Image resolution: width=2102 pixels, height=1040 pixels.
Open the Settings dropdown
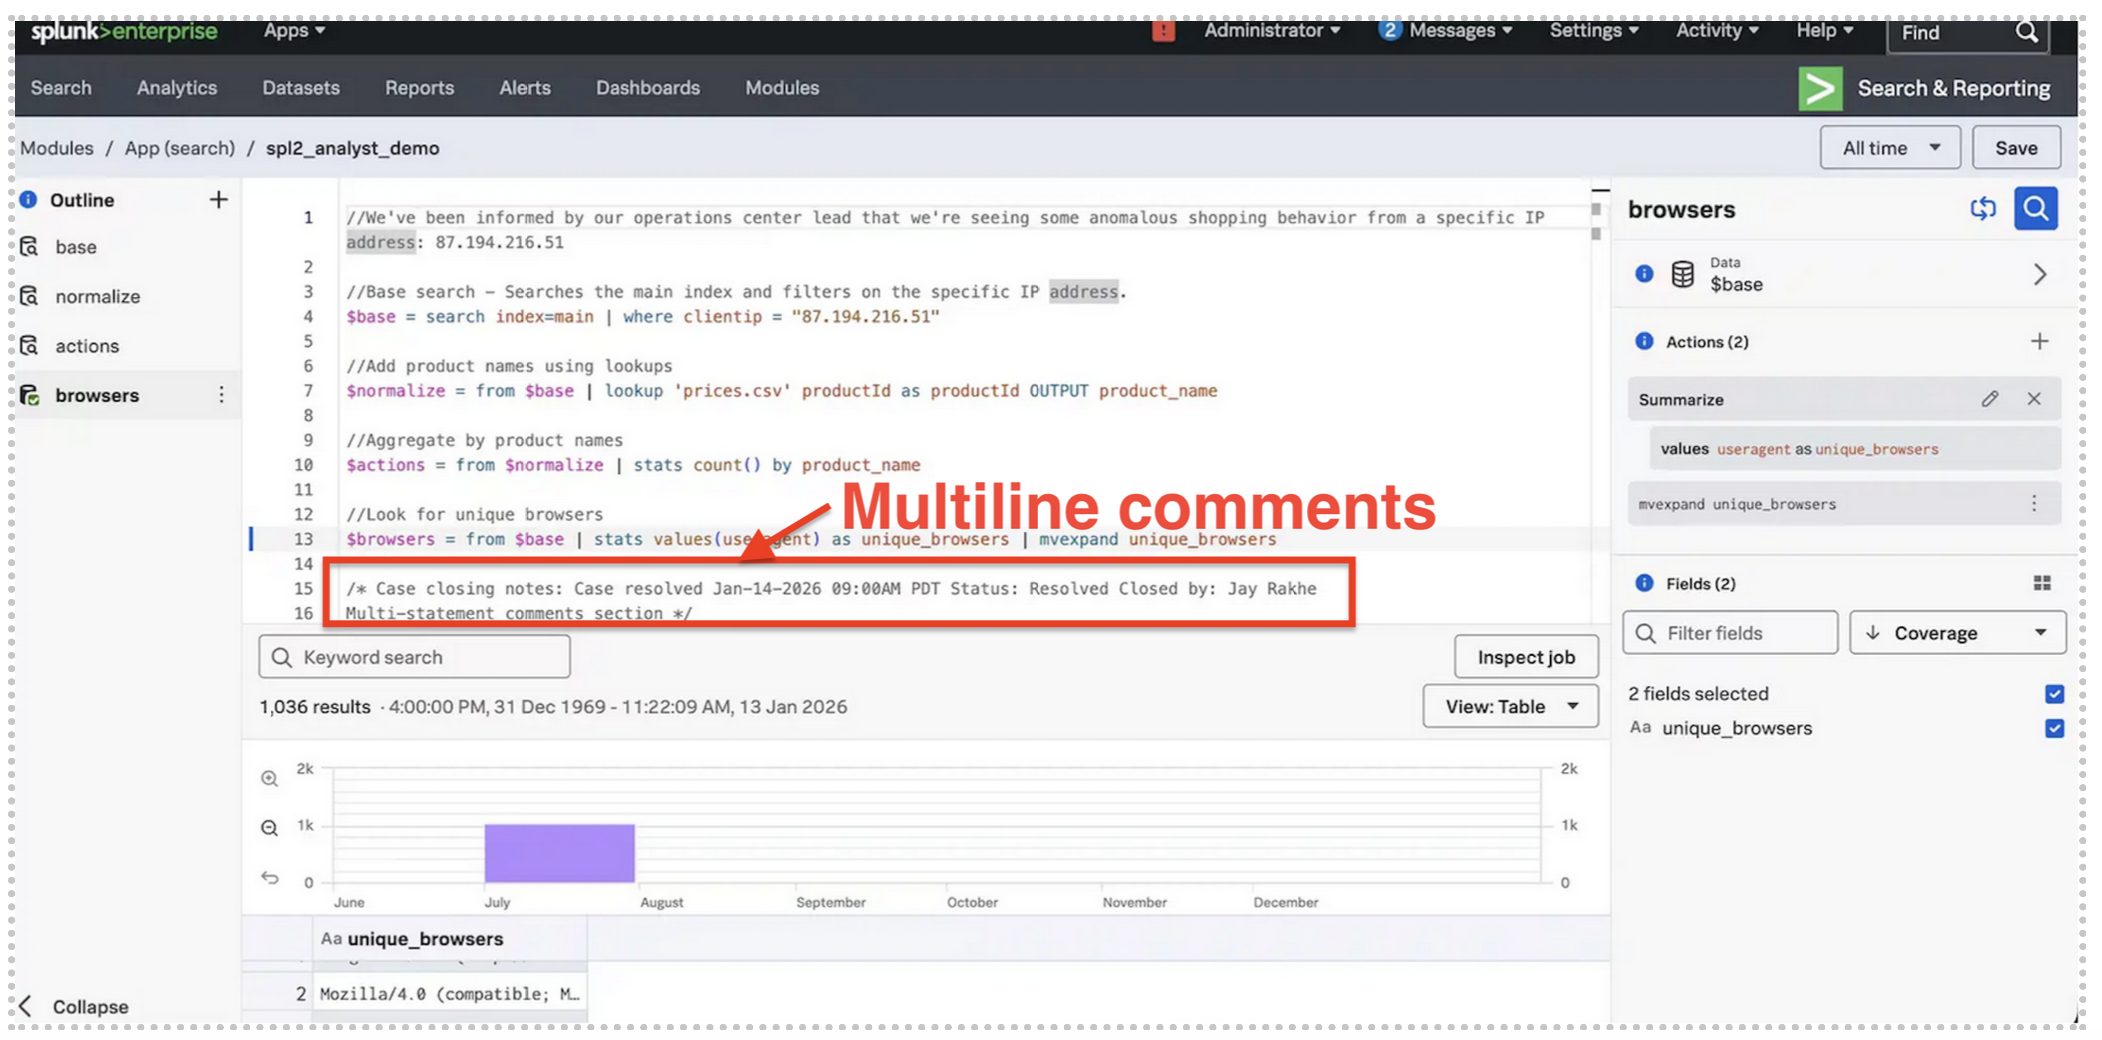tap(1594, 31)
